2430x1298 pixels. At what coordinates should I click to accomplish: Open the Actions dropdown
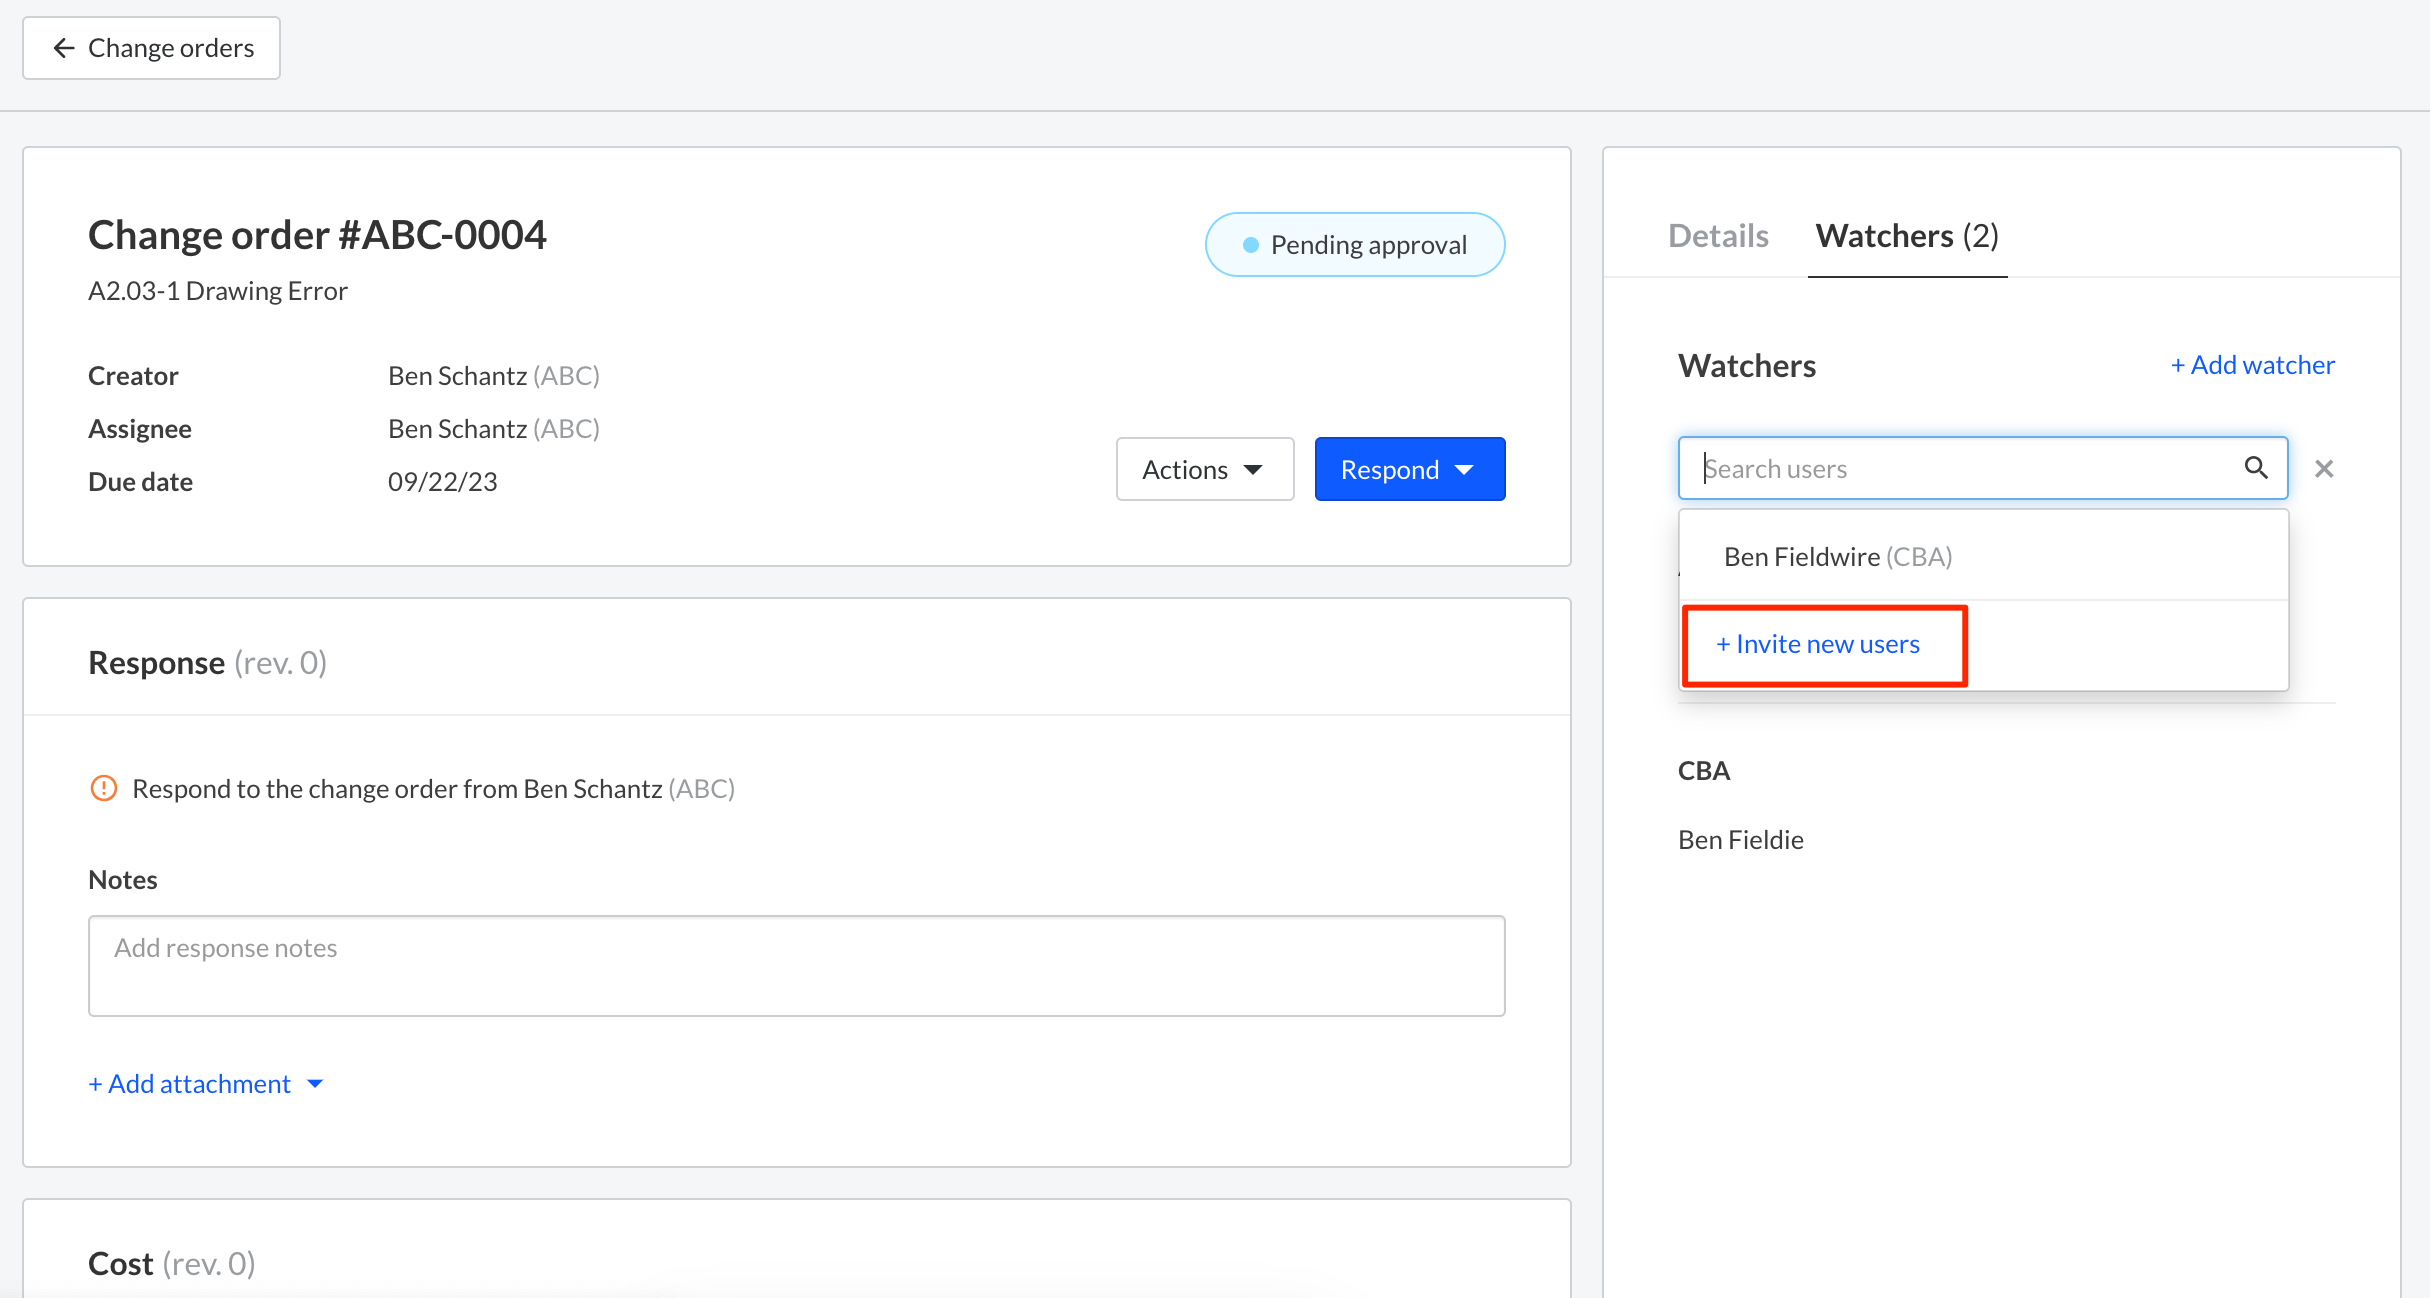(1204, 469)
